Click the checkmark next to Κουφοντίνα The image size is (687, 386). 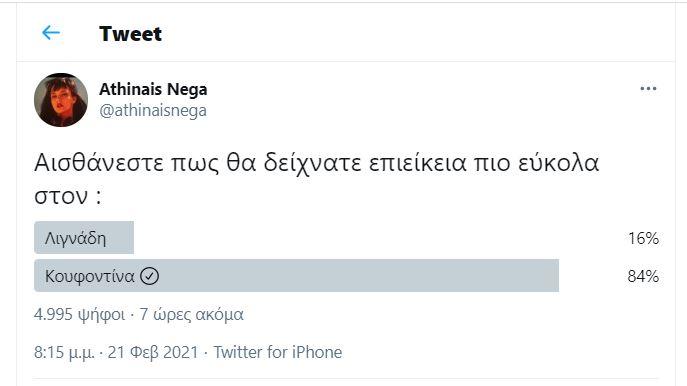point(149,276)
